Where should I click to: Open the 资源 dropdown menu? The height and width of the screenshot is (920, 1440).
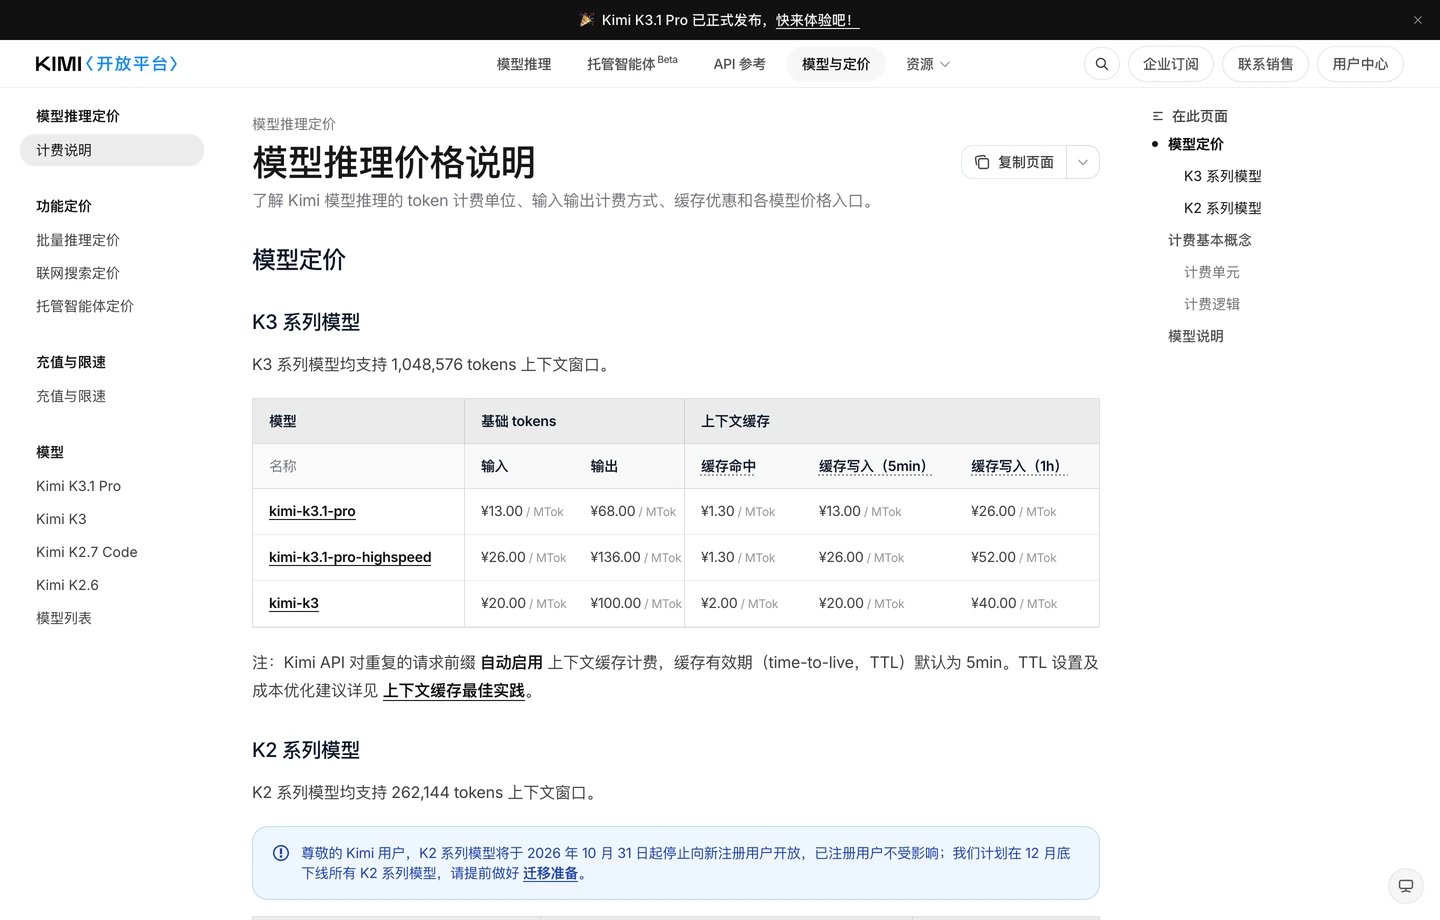(x=928, y=64)
